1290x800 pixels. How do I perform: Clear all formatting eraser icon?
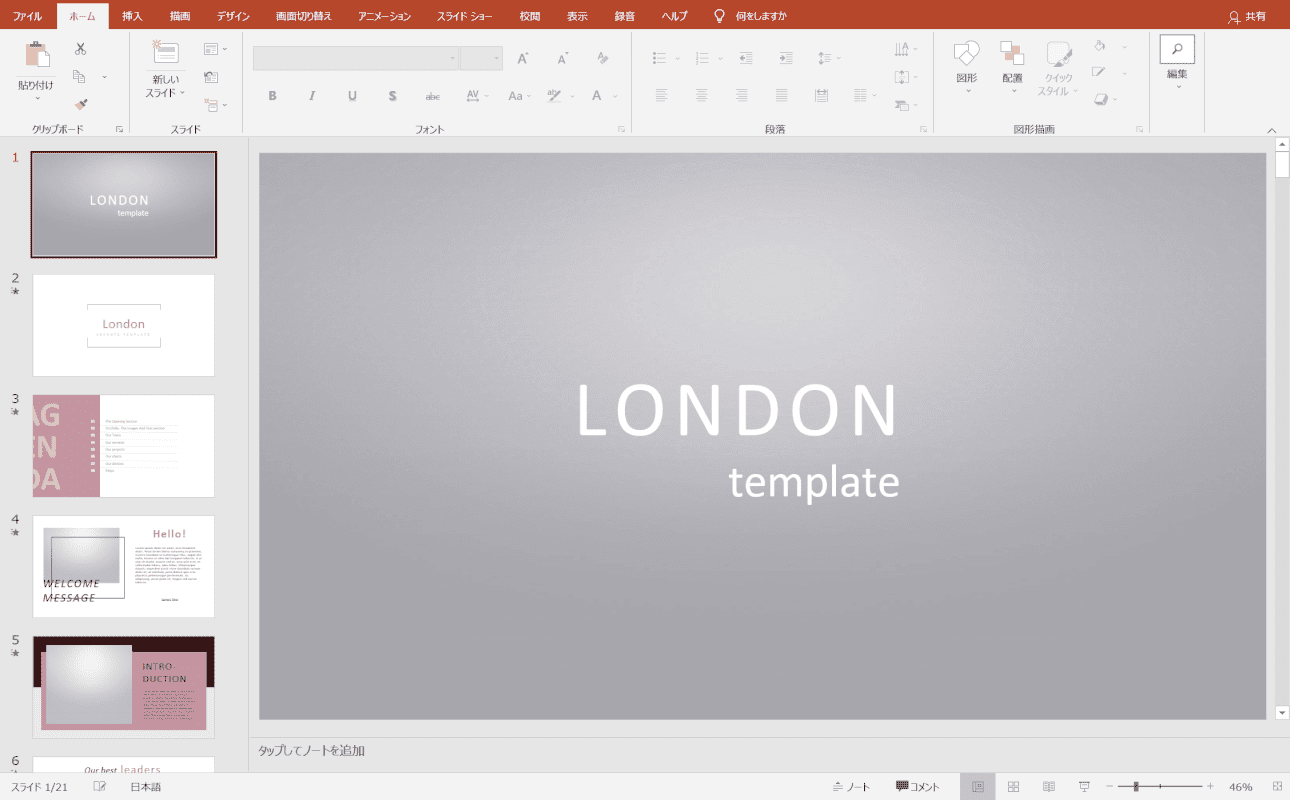[602, 58]
